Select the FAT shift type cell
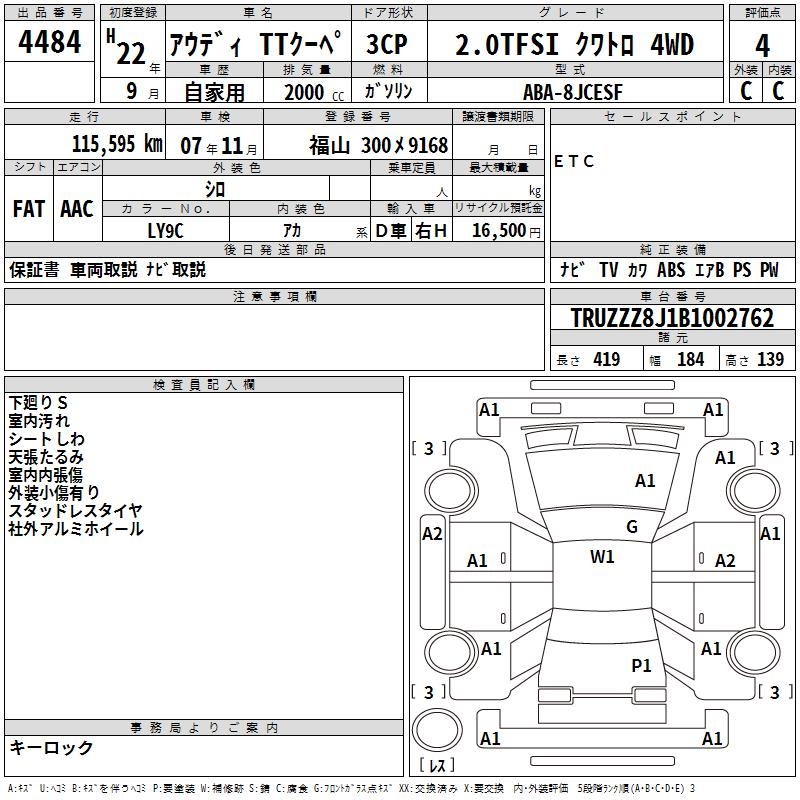The image size is (800, 800). [28, 209]
